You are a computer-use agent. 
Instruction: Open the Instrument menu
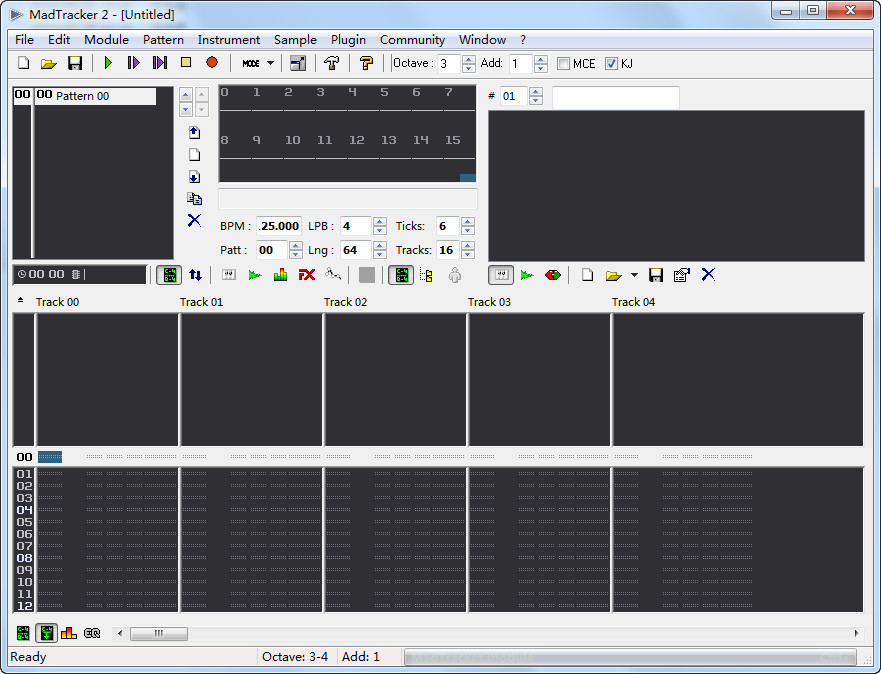click(x=228, y=40)
